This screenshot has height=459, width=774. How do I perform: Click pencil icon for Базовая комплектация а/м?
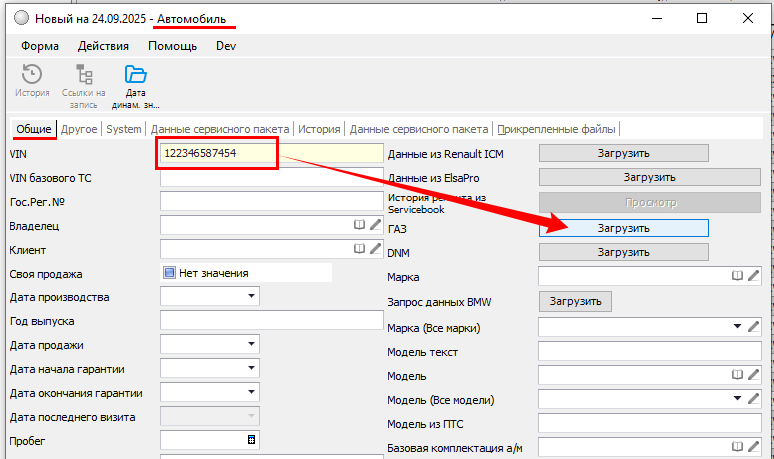[x=753, y=447]
